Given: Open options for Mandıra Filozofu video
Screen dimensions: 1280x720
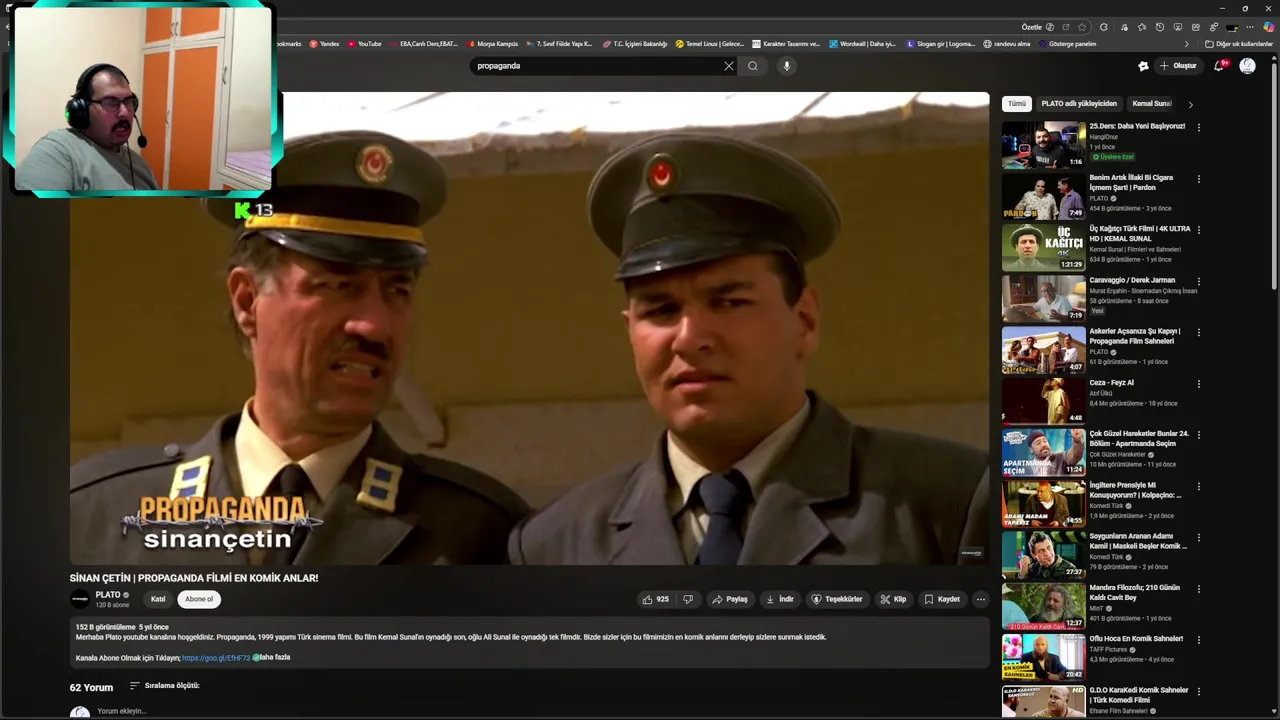Looking at the screenshot, I should [x=1198, y=589].
